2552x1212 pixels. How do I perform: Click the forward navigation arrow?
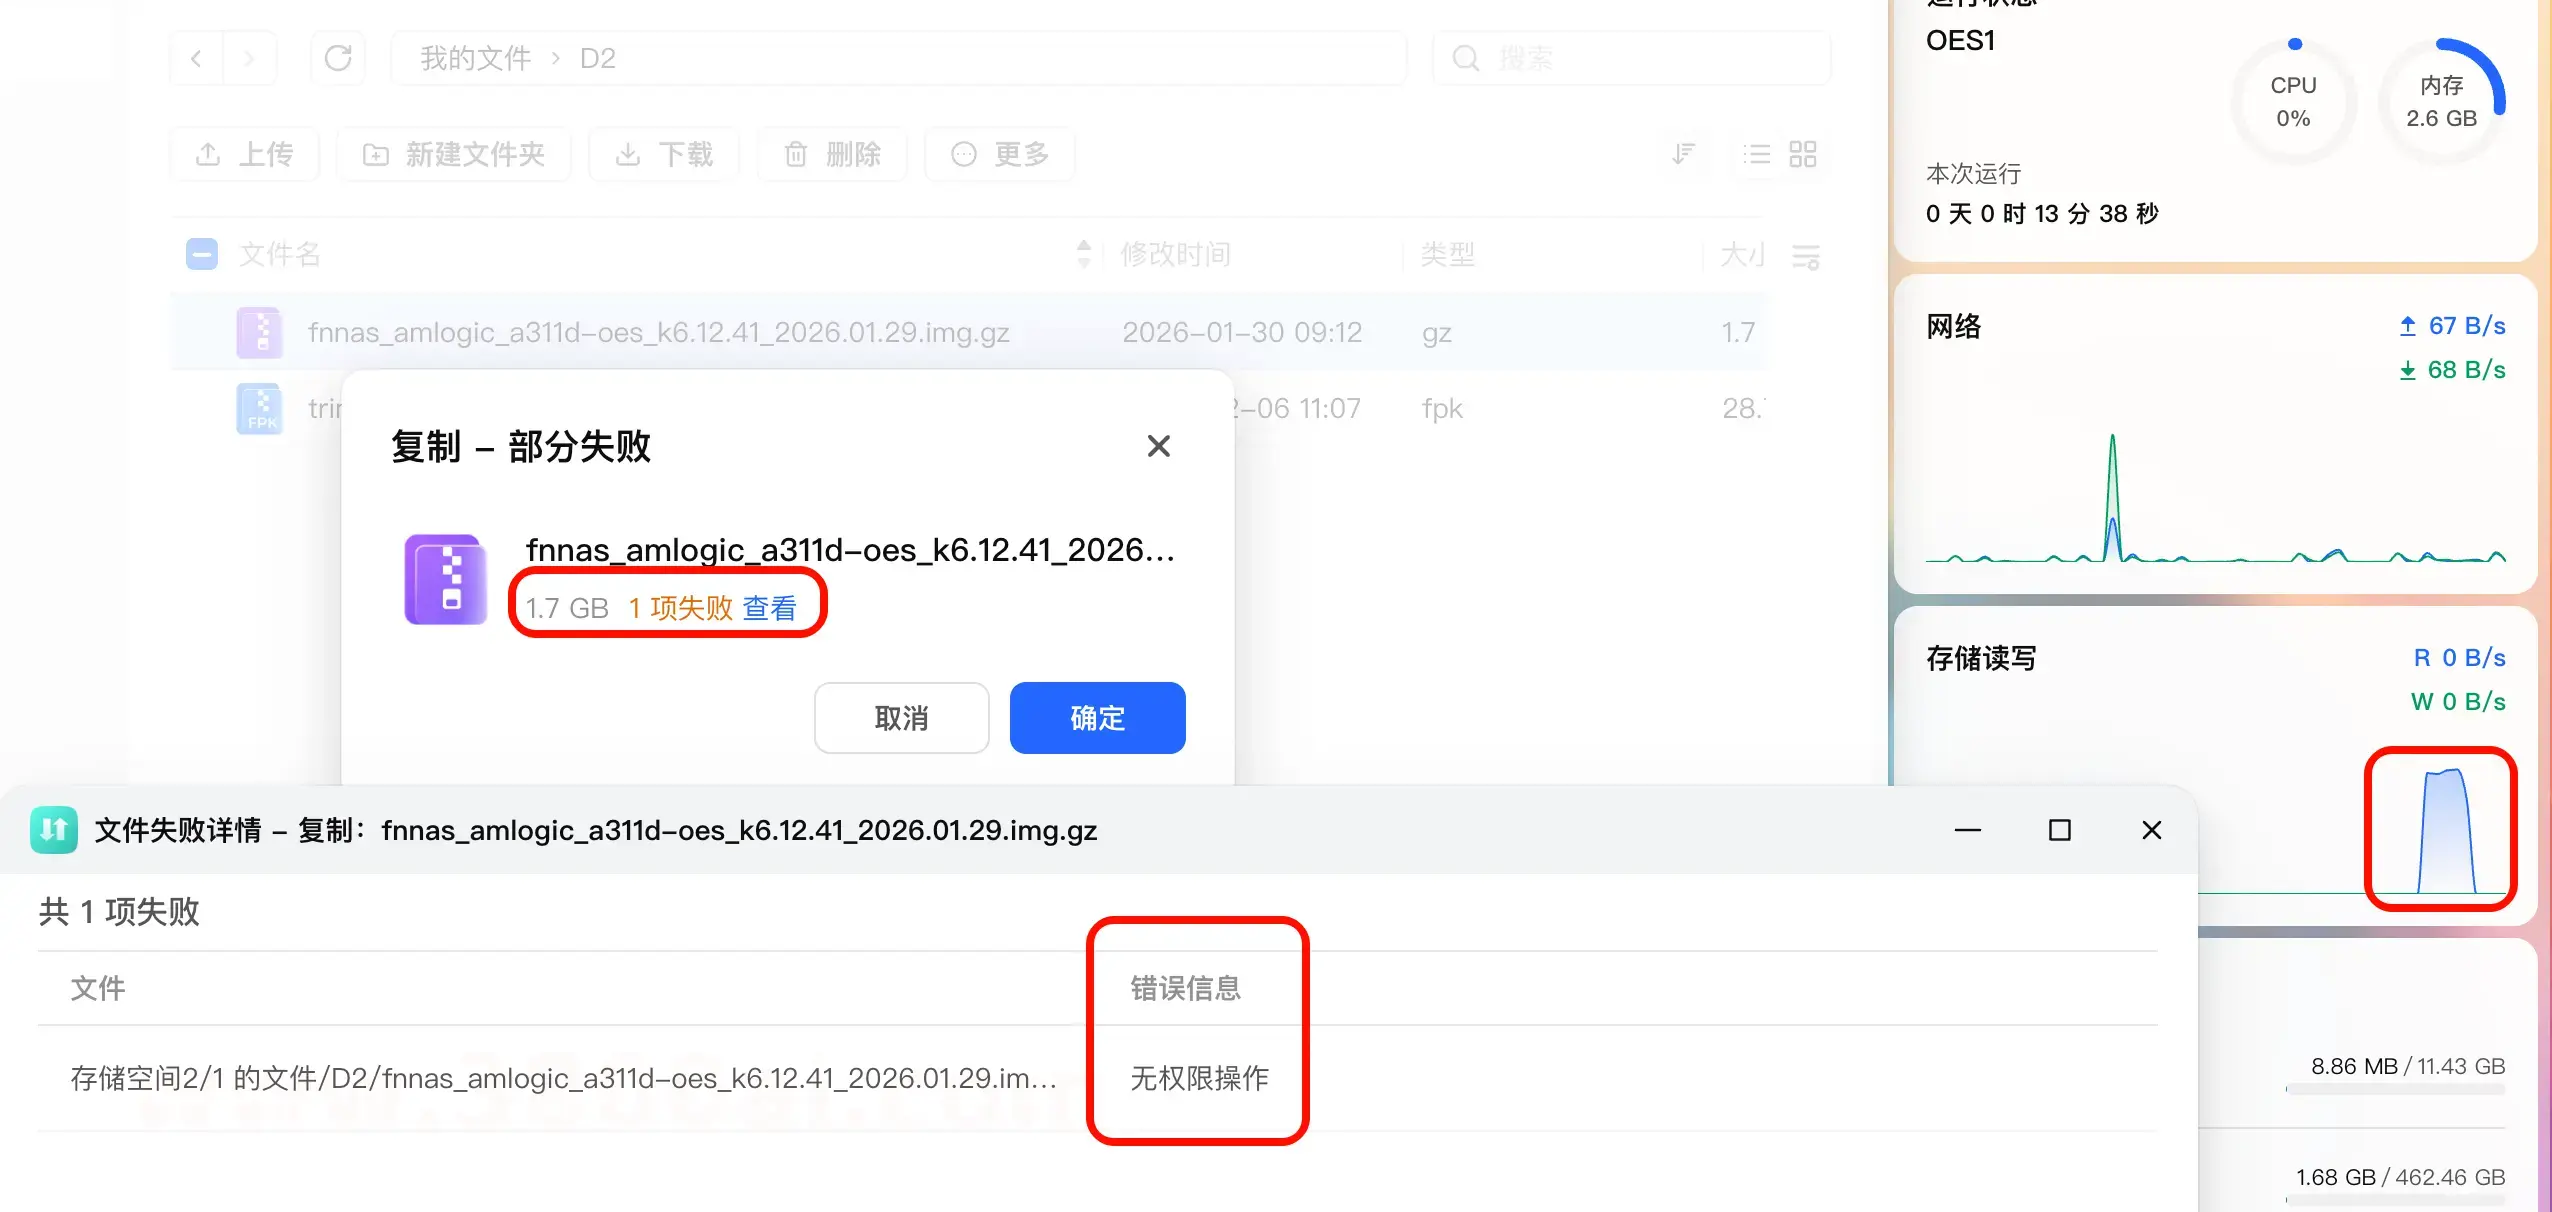pos(249,58)
